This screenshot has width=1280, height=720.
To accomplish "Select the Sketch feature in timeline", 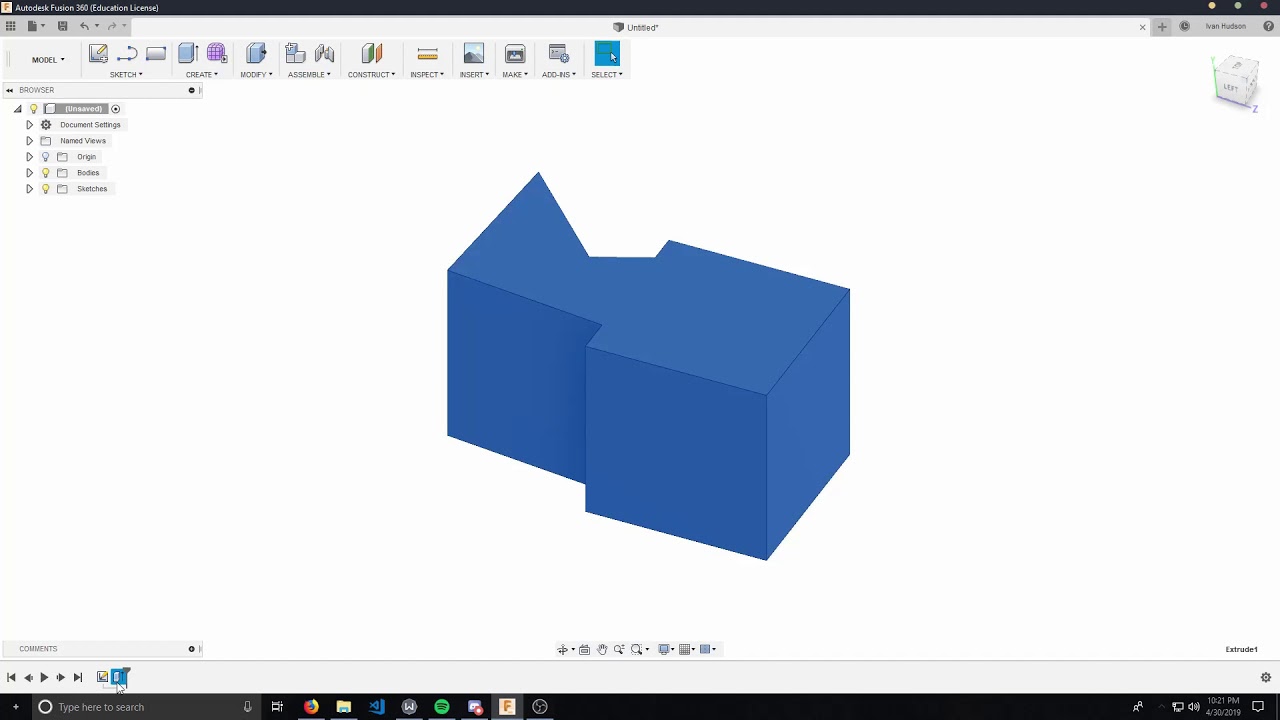I will tap(102, 678).
